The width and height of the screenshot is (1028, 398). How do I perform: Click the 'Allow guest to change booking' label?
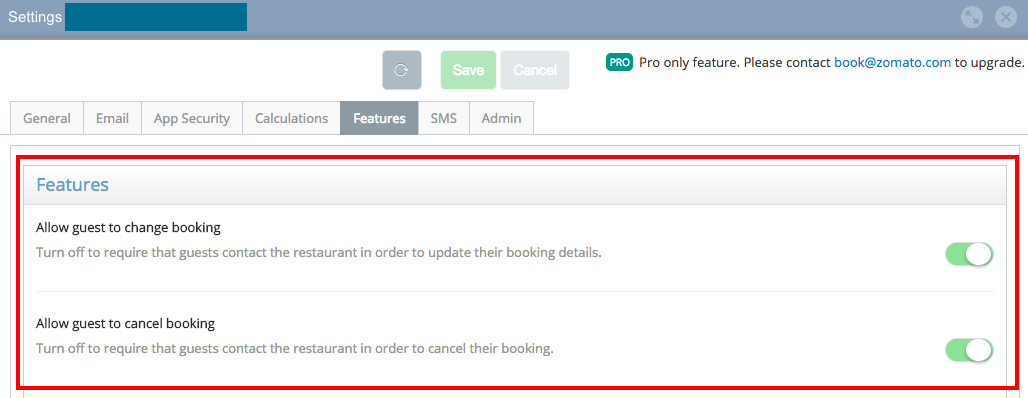pyautogui.click(x=128, y=228)
